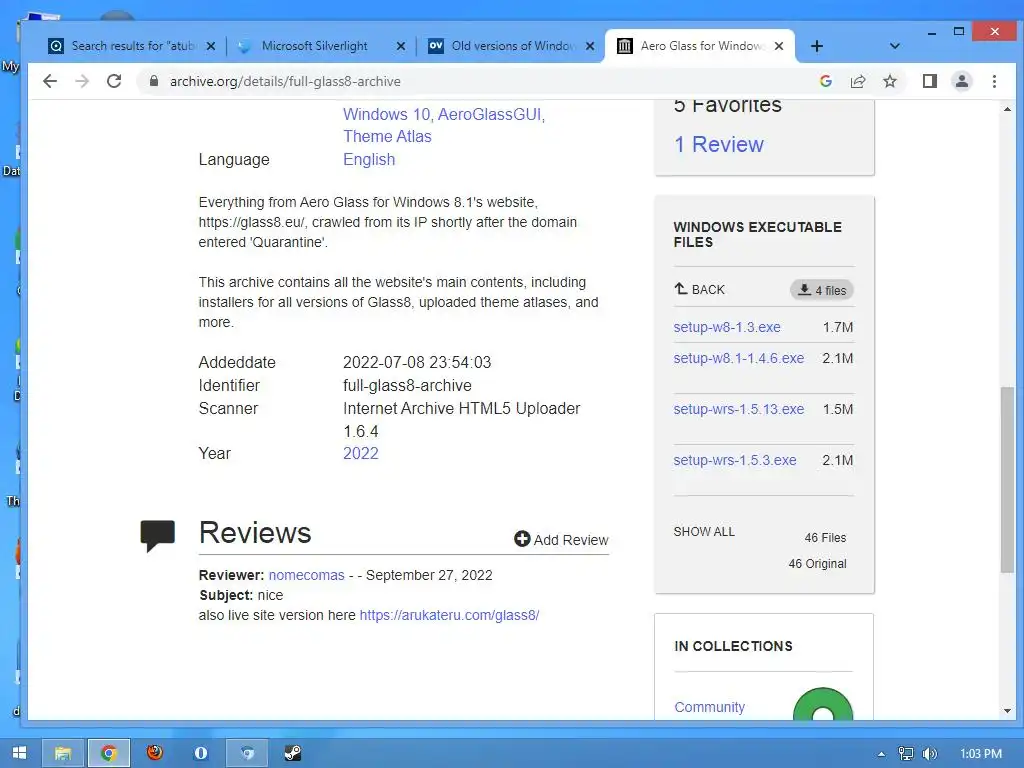This screenshot has height=768, width=1024.
Task: Select the Addeddate value 2022-07-08 23:54:03
Action: coord(417,362)
